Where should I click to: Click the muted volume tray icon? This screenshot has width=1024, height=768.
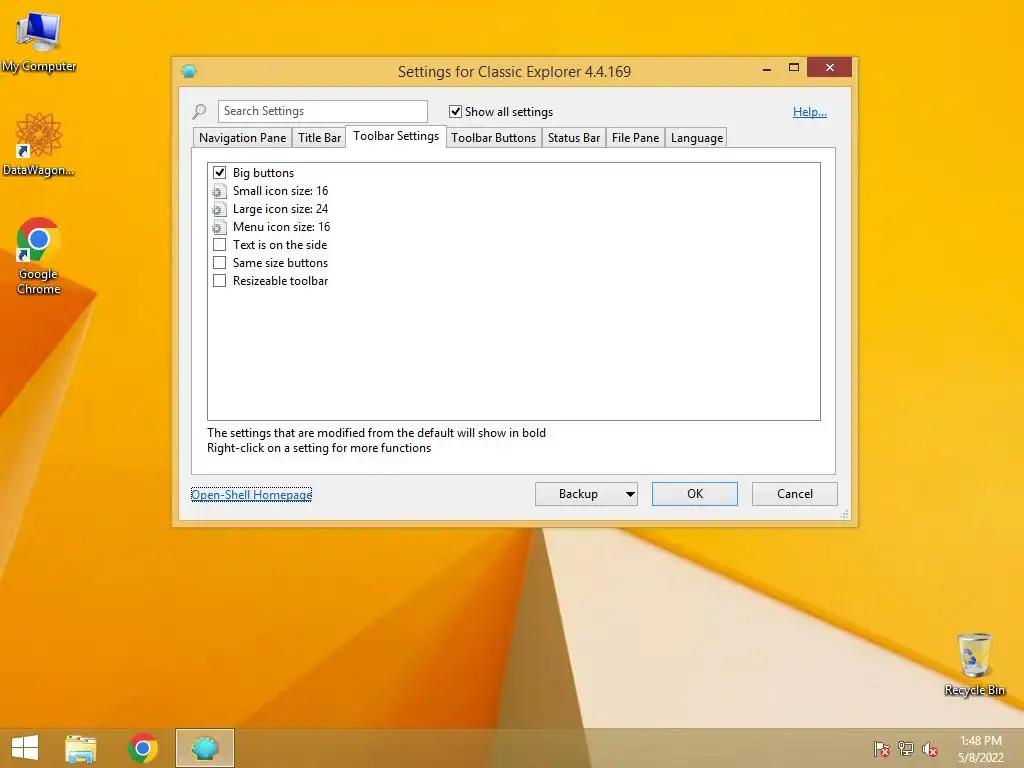[x=930, y=749]
